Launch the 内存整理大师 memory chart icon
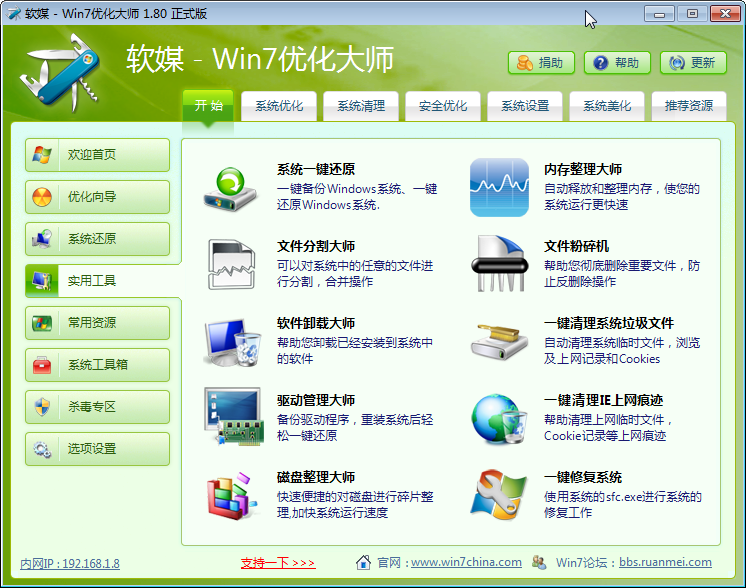Image resolution: width=746 pixels, height=588 pixels. point(499,187)
